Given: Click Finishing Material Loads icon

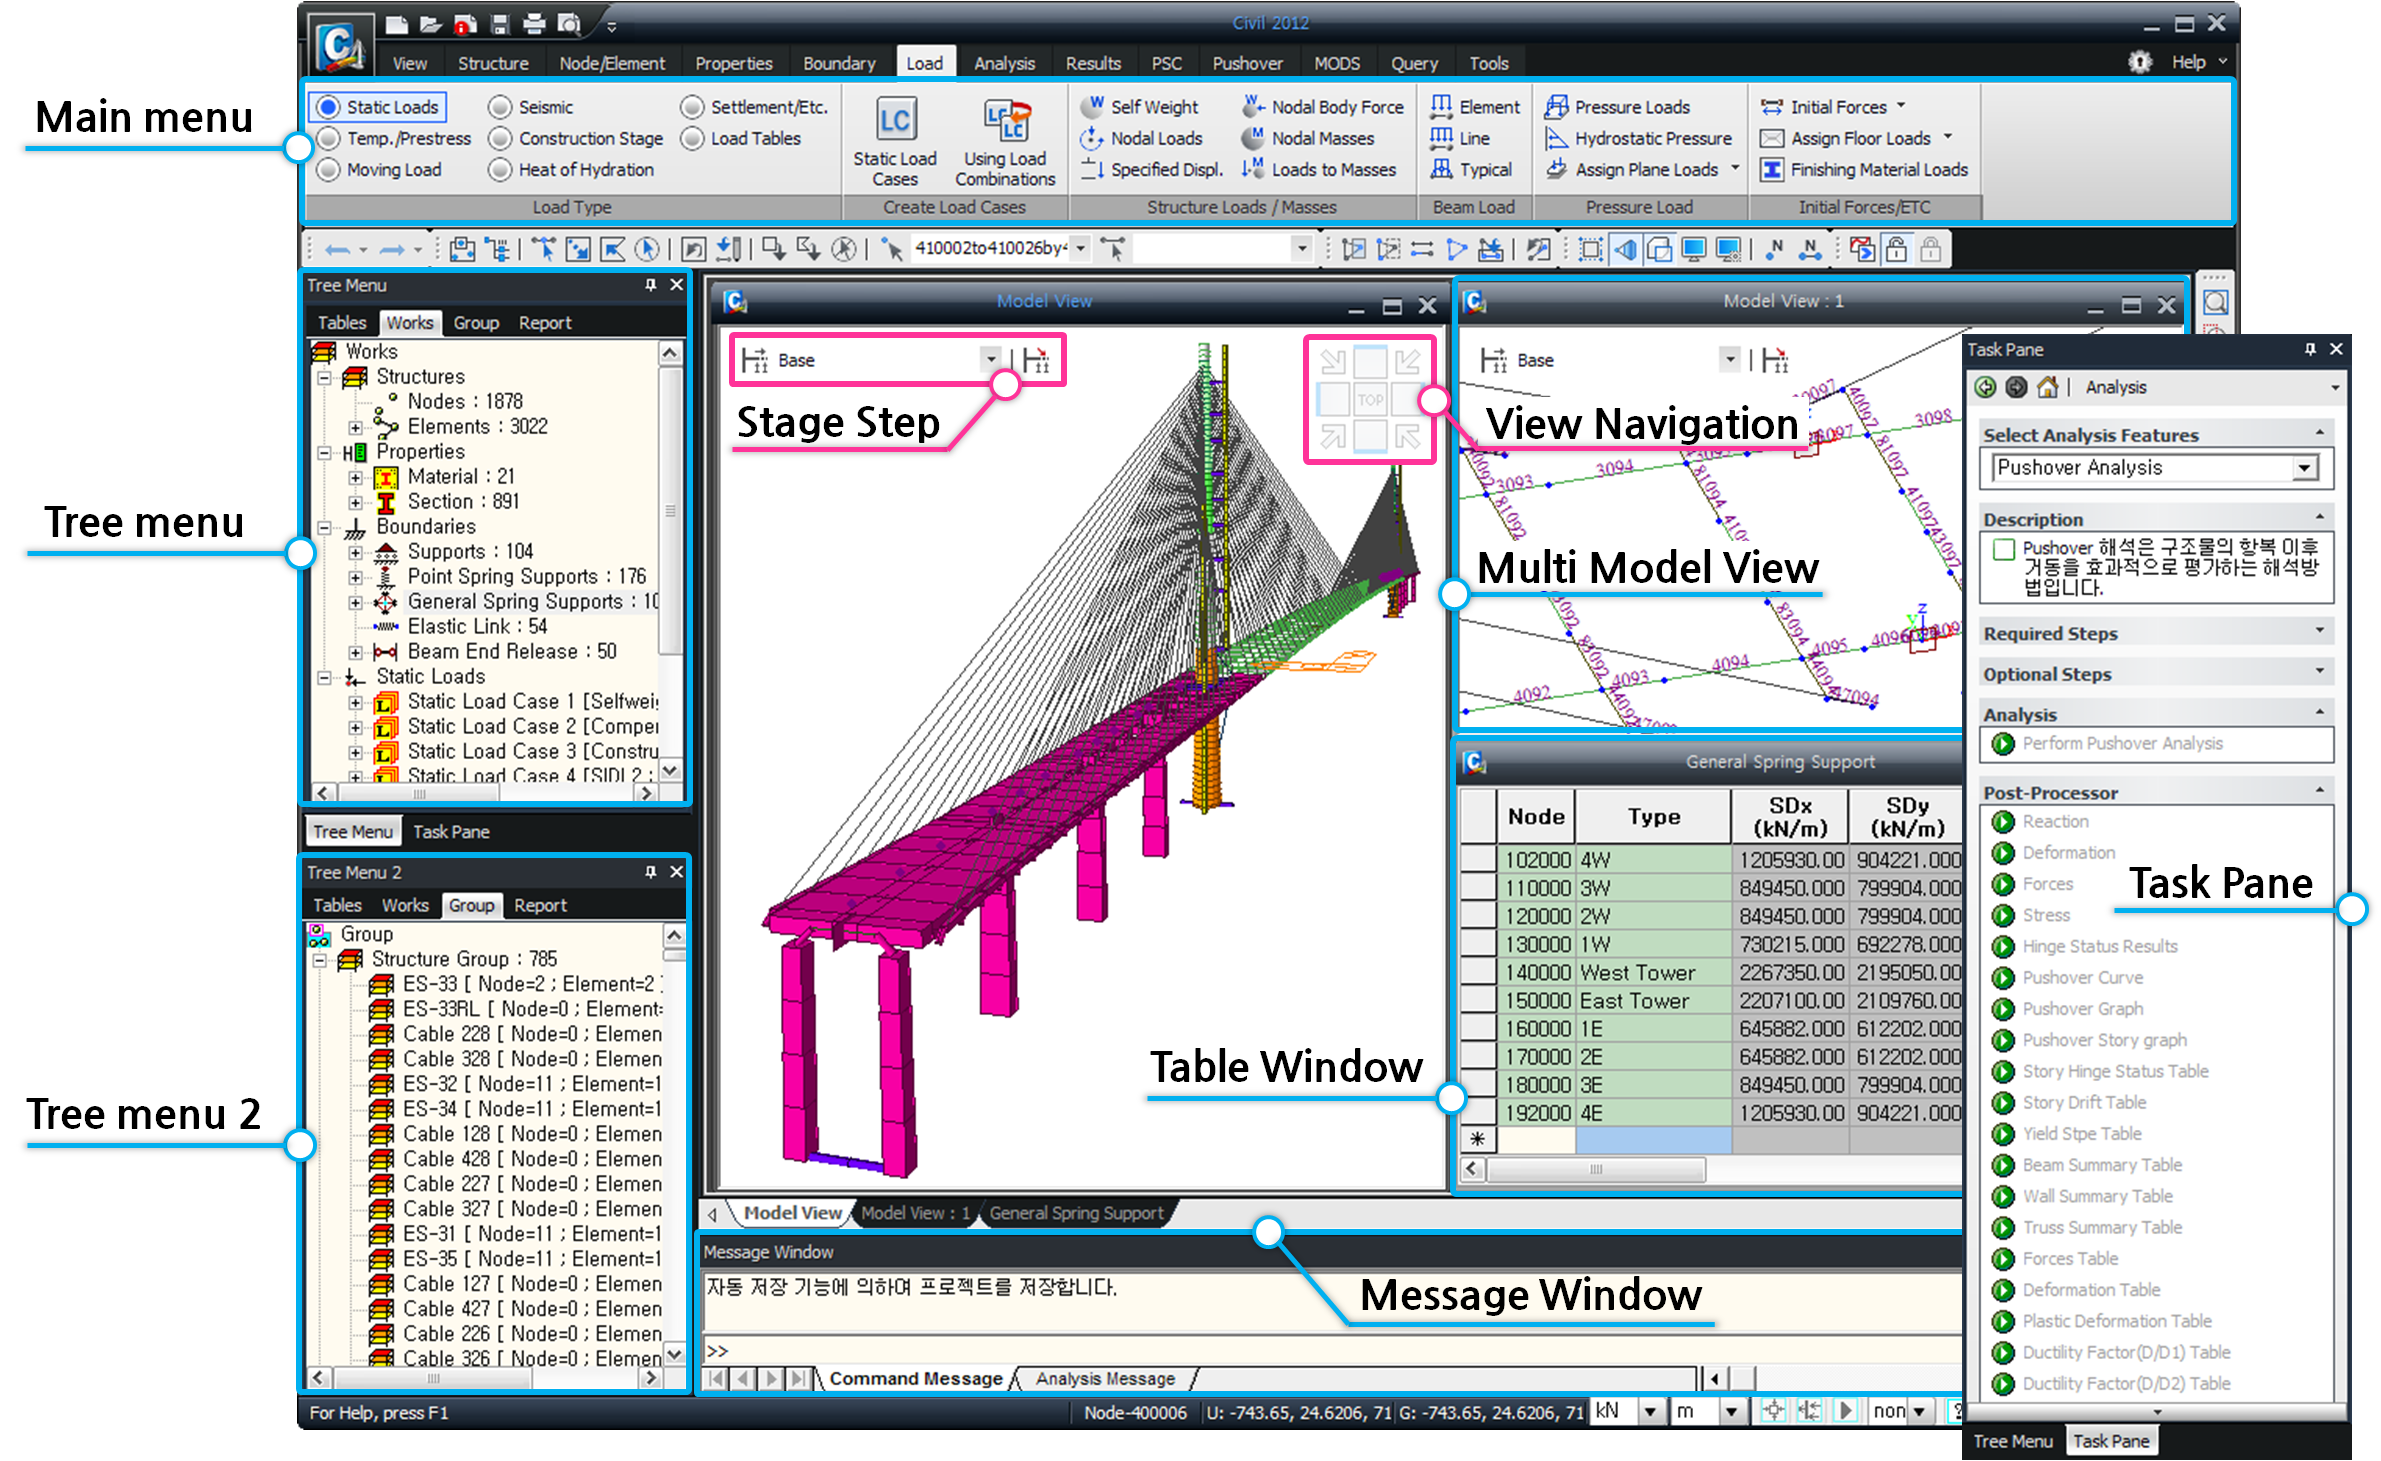Looking at the screenshot, I should point(1771,170).
